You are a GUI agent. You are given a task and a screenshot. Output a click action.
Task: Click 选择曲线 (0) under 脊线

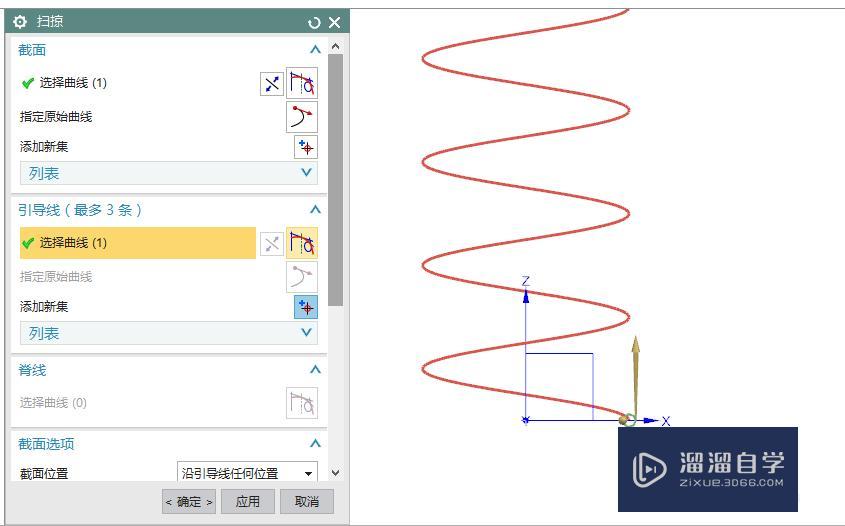pos(53,403)
